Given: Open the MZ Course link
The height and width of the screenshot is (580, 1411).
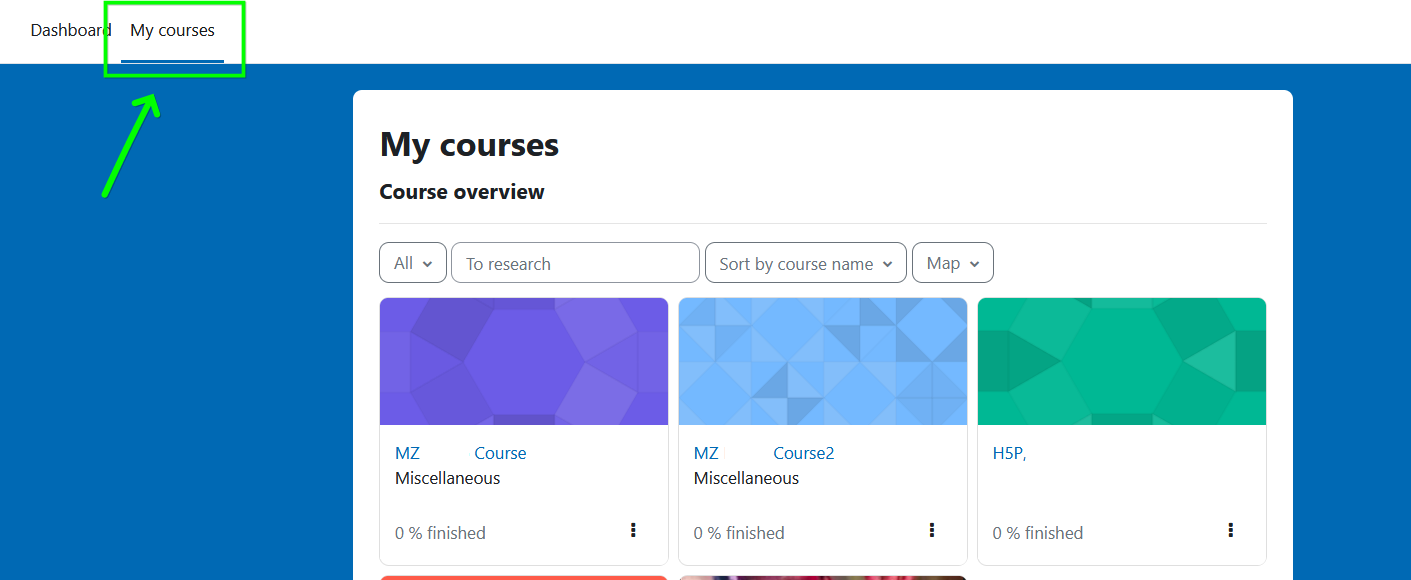Looking at the screenshot, I should (460, 453).
